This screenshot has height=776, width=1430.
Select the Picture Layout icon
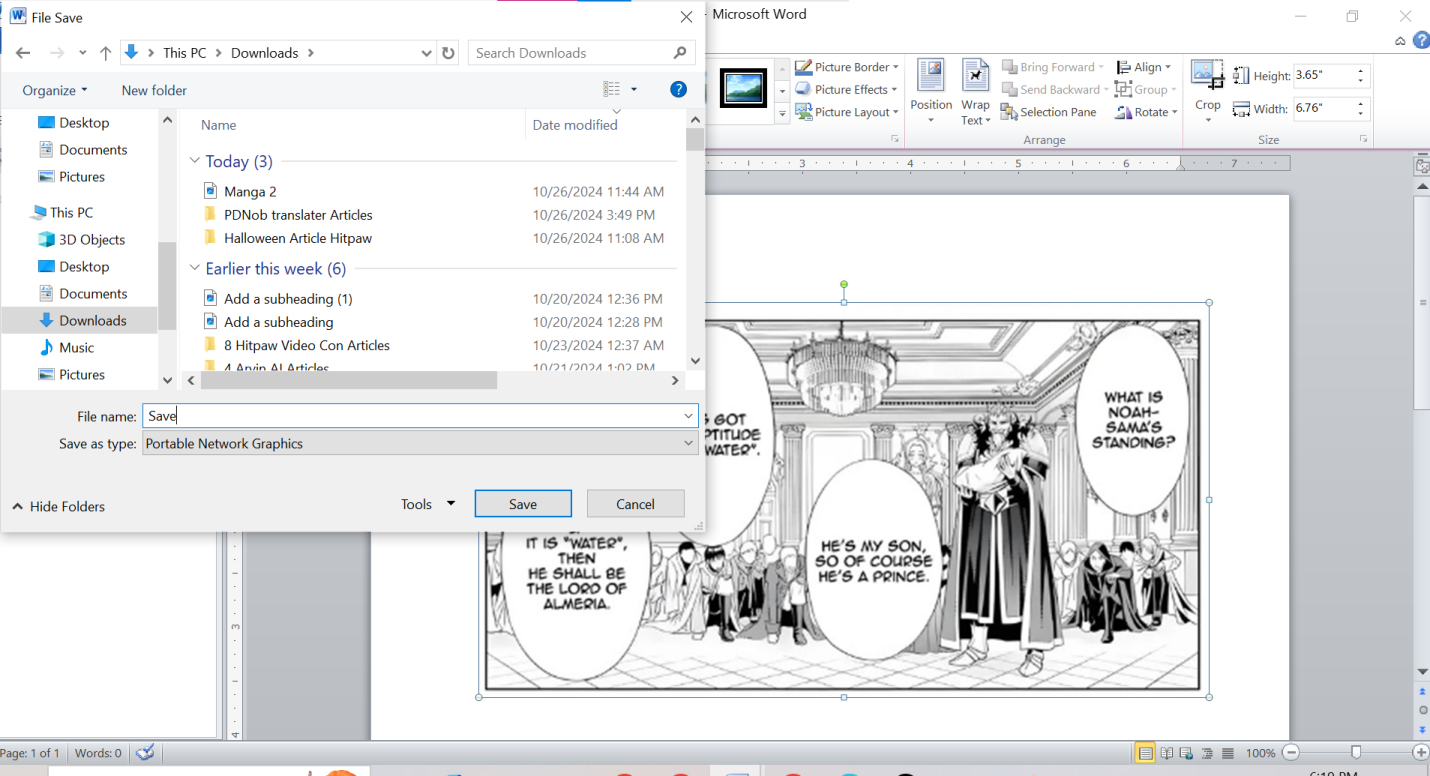(x=846, y=111)
